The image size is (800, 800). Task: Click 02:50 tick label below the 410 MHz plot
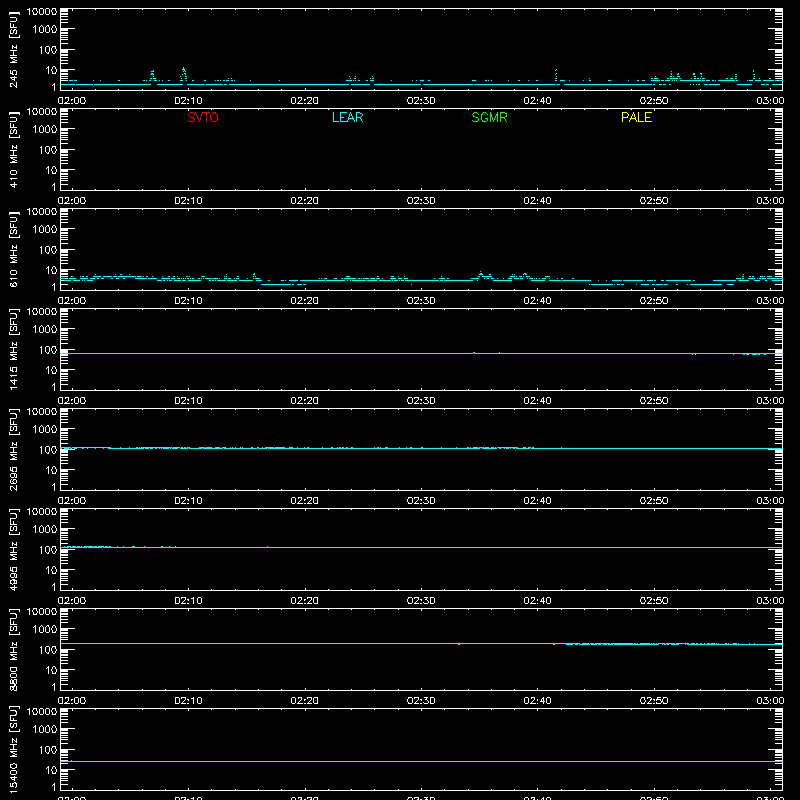pos(654,201)
